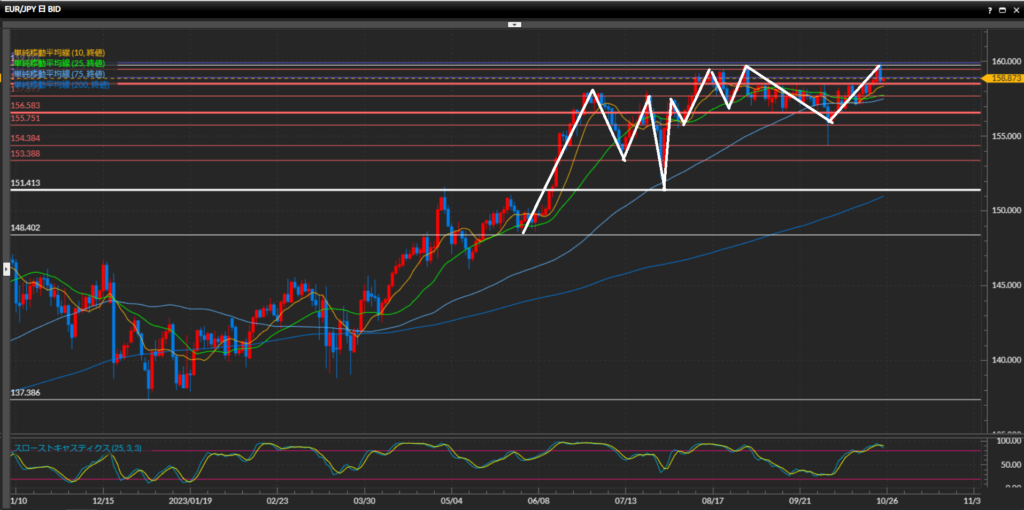This screenshot has width=1024, height=510.
Task: Select the horizontal line labeled 154.384
Action: (x=300, y=145)
